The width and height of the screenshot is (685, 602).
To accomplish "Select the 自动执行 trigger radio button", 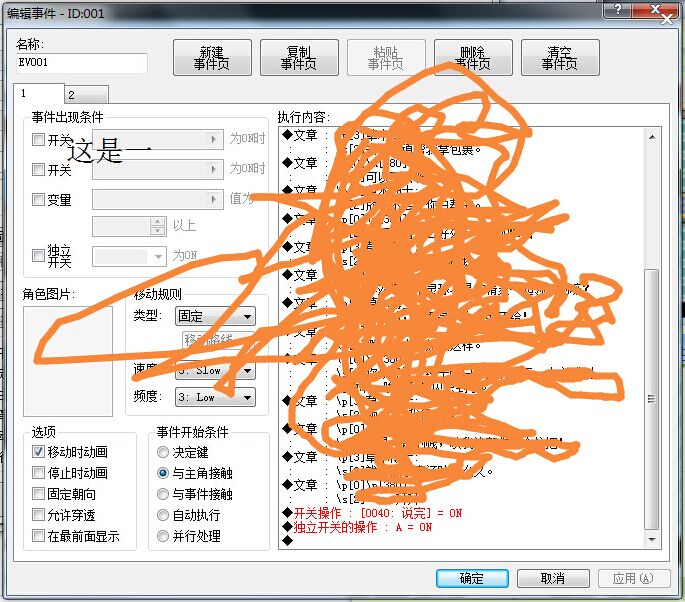I will point(163,515).
